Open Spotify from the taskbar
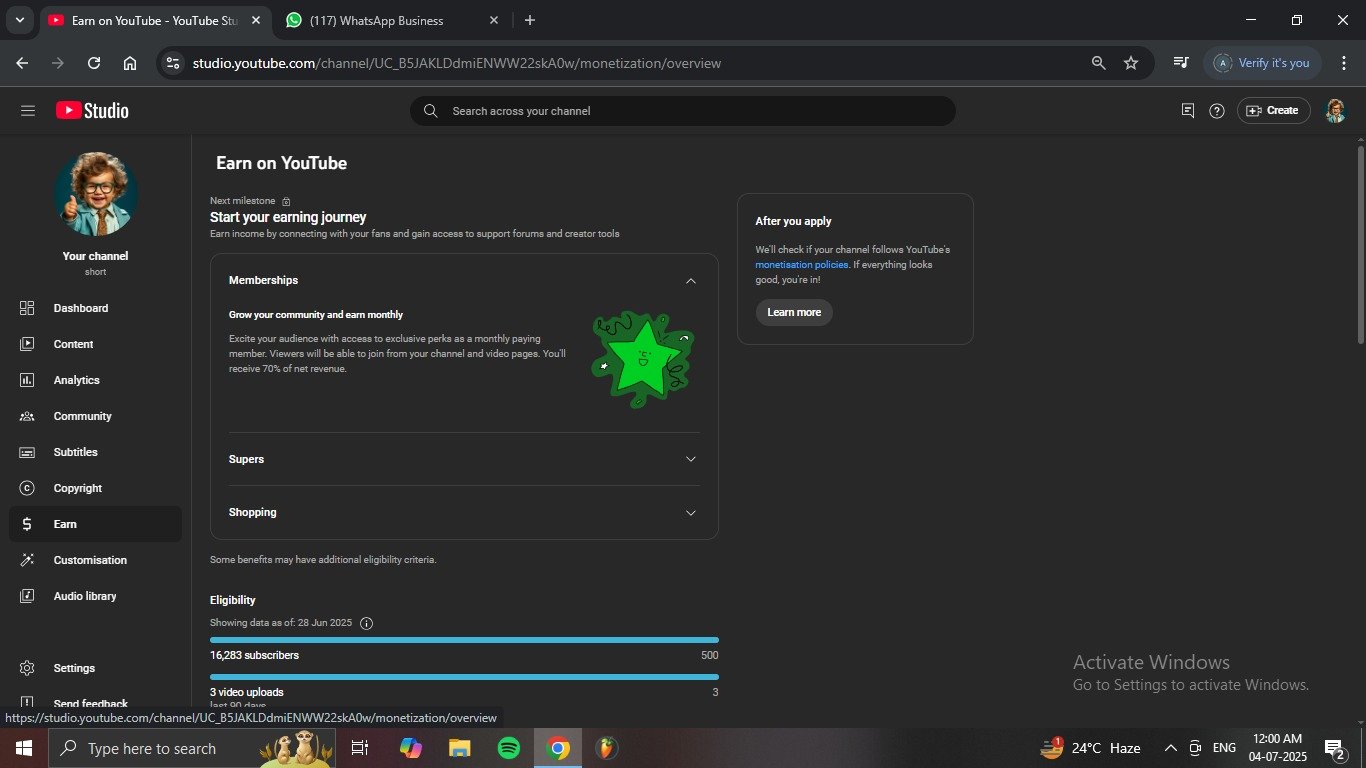Viewport: 1366px width, 768px height. coord(509,748)
